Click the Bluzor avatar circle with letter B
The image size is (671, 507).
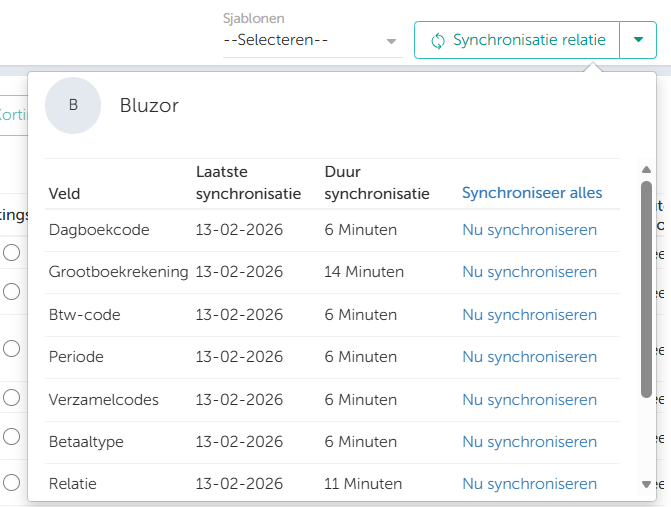(73, 105)
